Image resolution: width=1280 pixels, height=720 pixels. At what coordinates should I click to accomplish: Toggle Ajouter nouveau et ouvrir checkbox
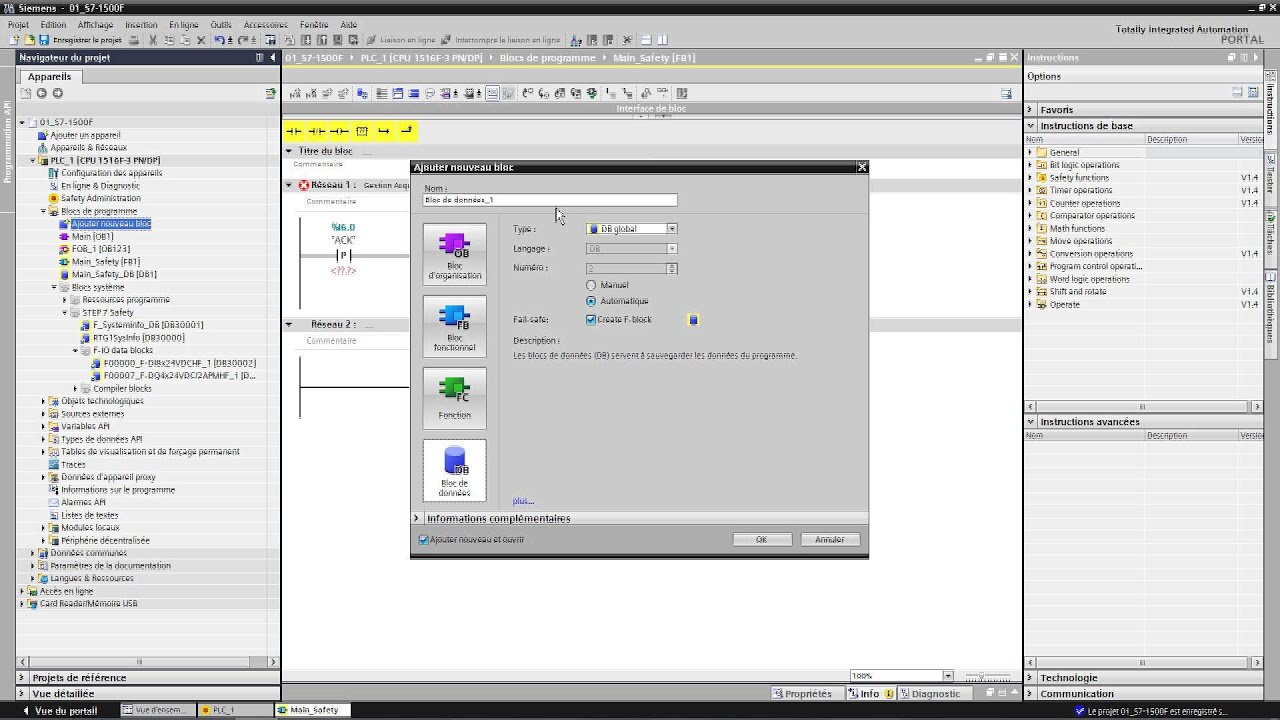tap(424, 540)
